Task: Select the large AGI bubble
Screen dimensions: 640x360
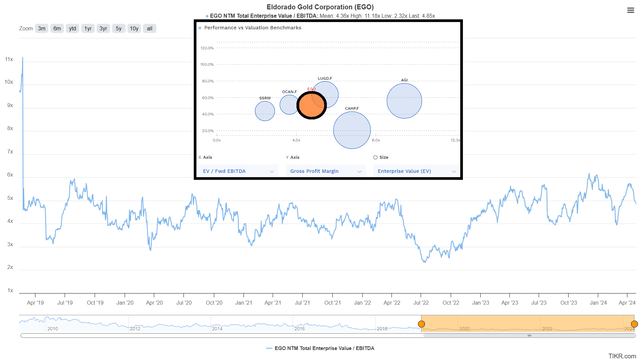Action: [404, 101]
